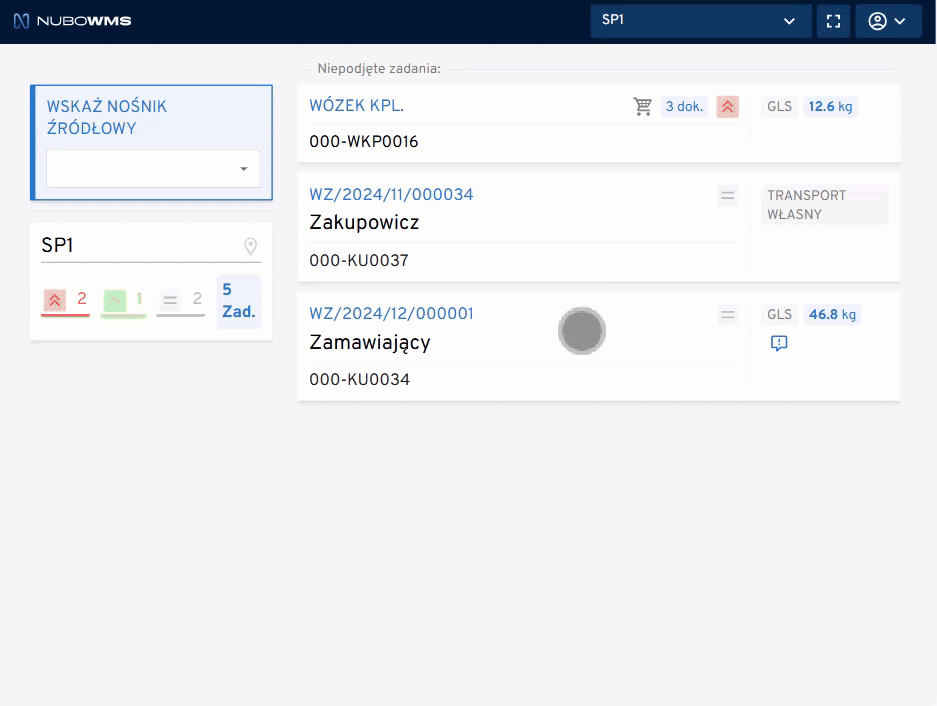The height and width of the screenshot is (706, 937).
Task: Click the NuboWMS logo
Action: (72, 21)
